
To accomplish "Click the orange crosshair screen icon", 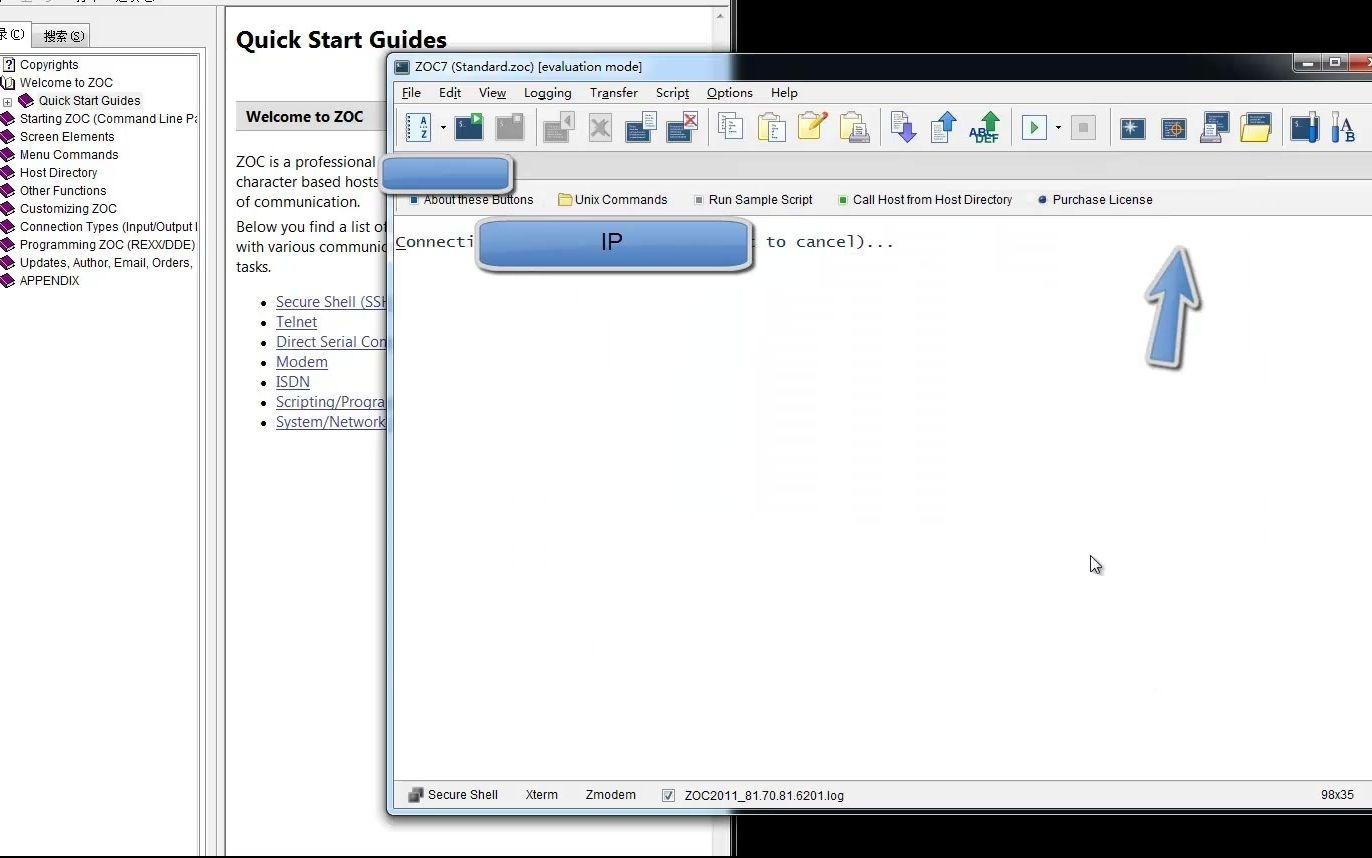I will (x=1173, y=128).
